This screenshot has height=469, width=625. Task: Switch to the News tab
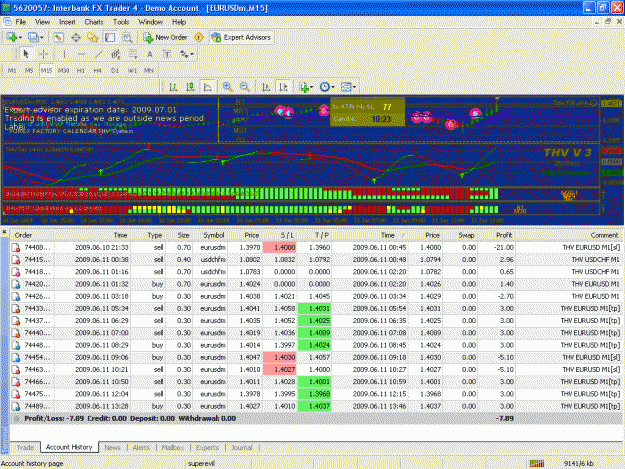112,447
